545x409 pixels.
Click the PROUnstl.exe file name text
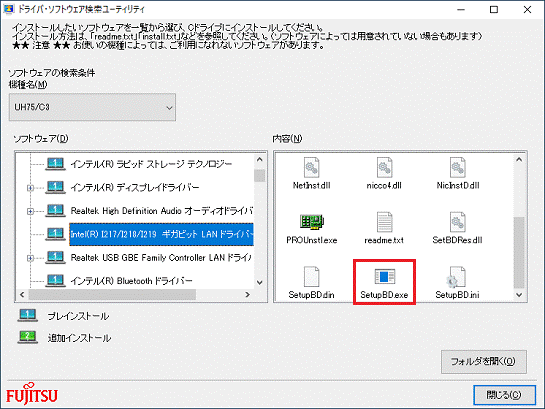pyautogui.click(x=312, y=240)
